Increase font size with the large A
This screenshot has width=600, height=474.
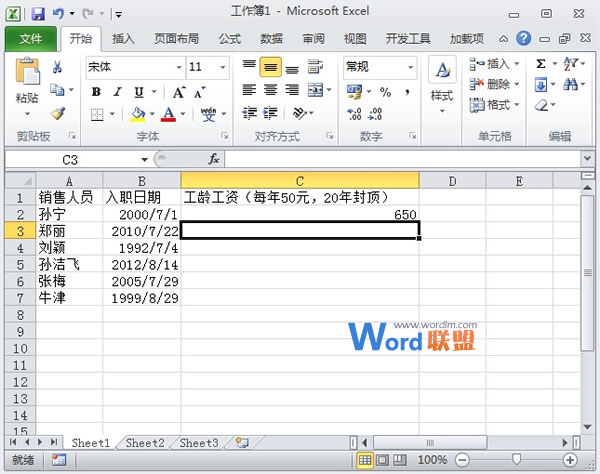[x=179, y=92]
